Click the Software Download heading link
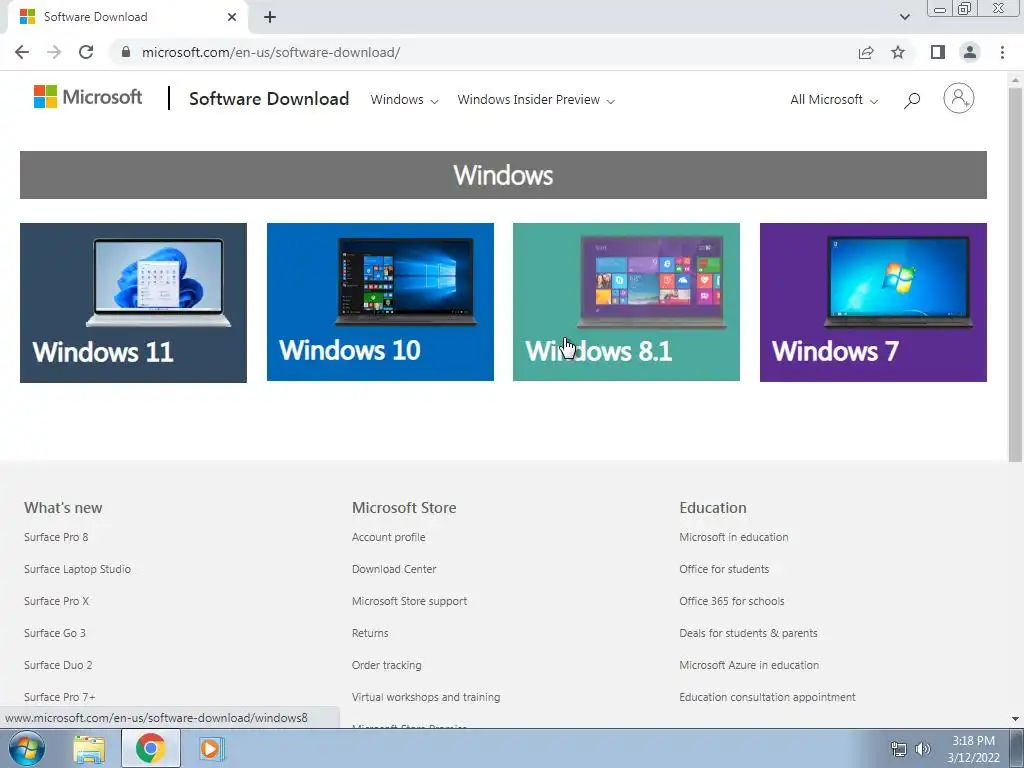This screenshot has width=1024, height=768. pyautogui.click(x=269, y=99)
